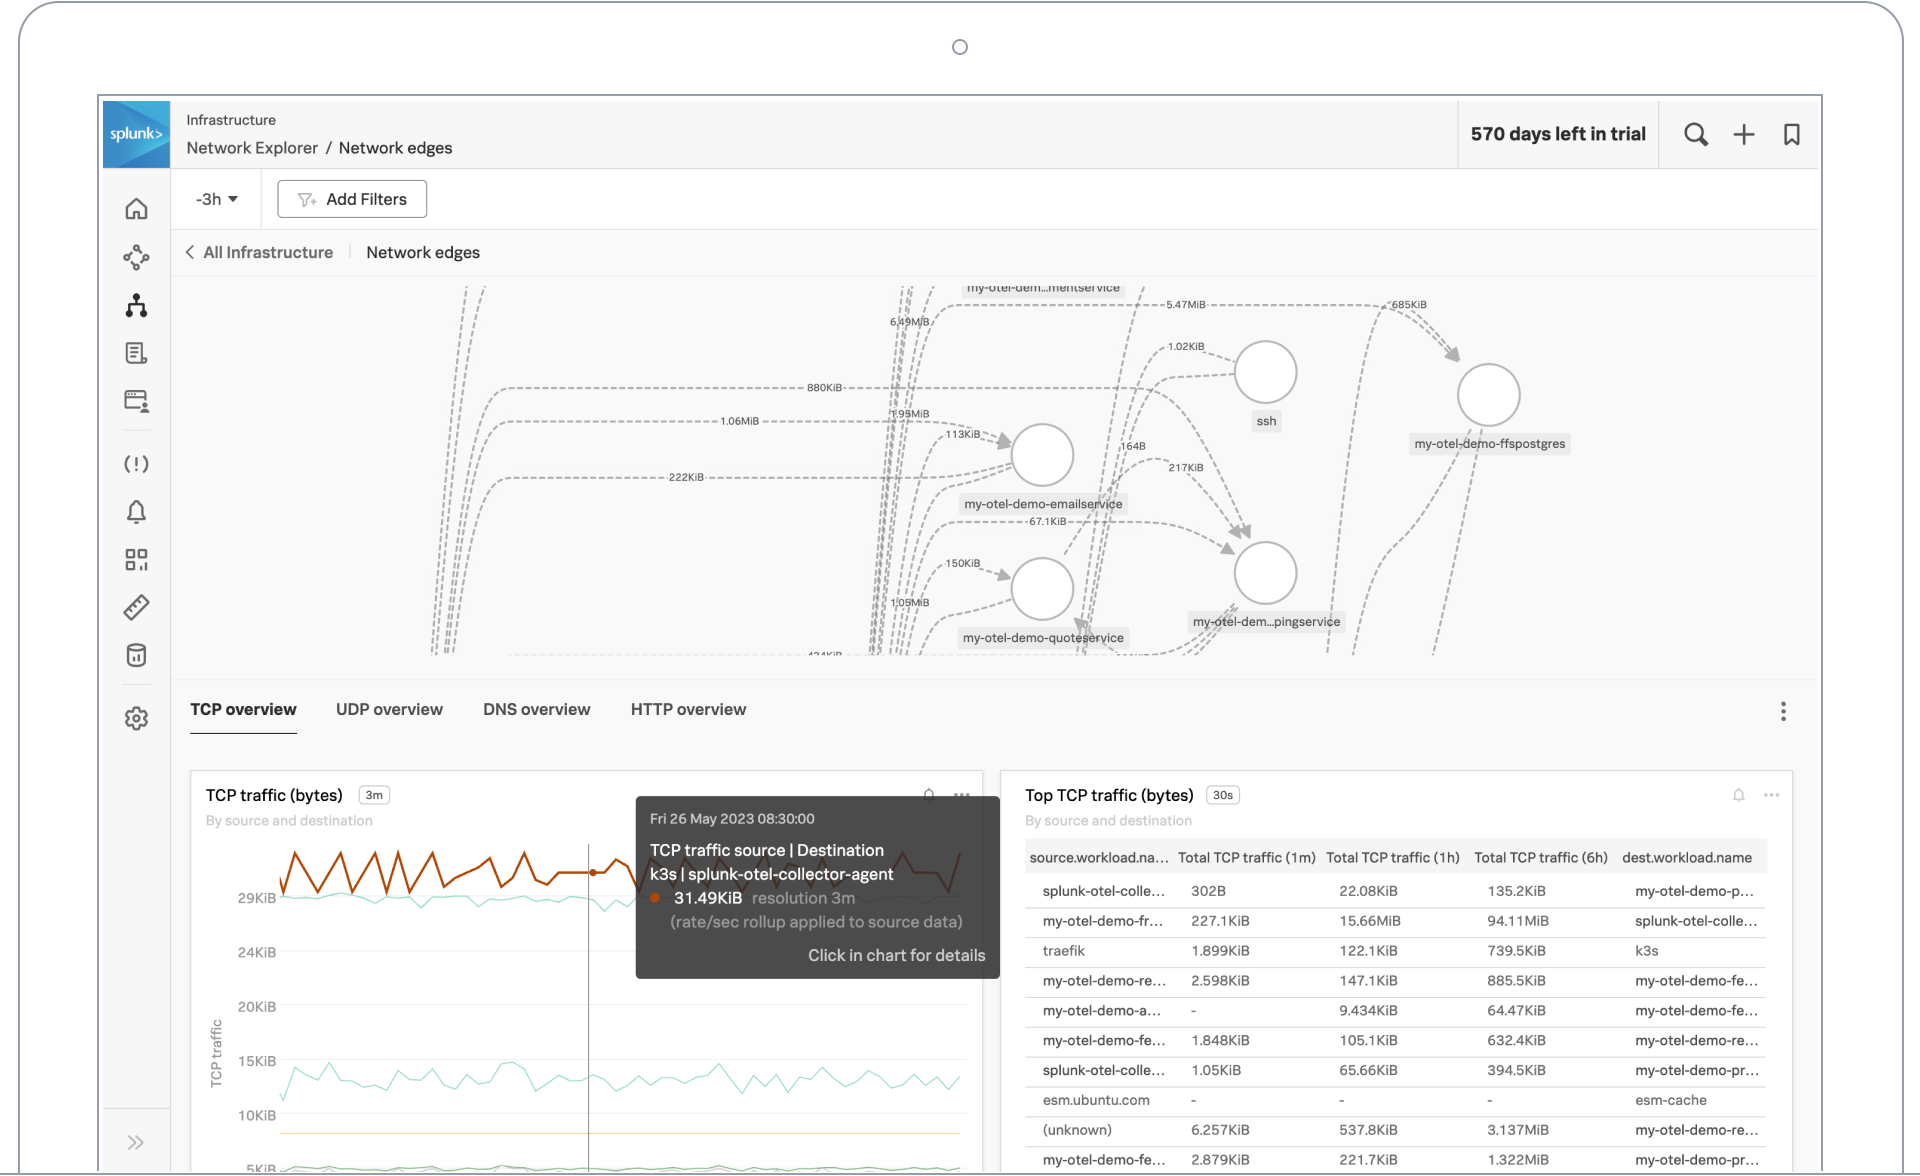The height and width of the screenshot is (1176, 1920).
Task: Toggle the bell on TCP traffic chart
Action: pos(928,794)
